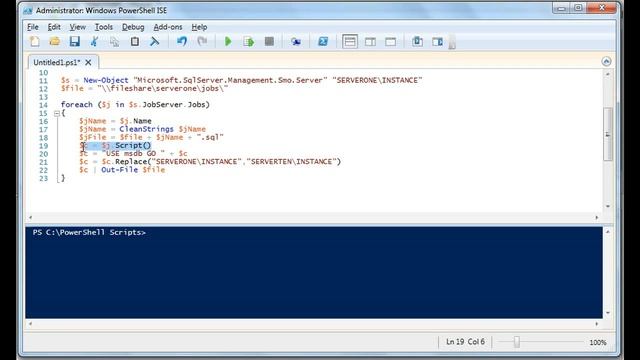Click "CleanStrings" on line 17
This screenshot has height=360, width=640.
[x=146, y=129]
